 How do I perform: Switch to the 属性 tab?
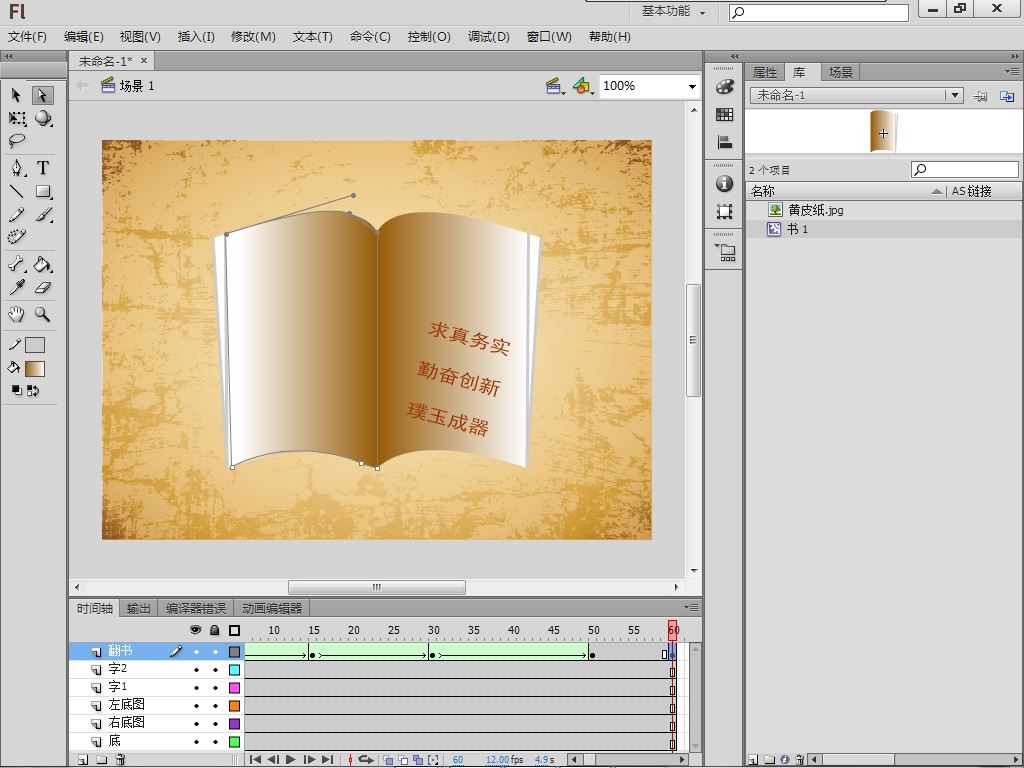(x=765, y=72)
